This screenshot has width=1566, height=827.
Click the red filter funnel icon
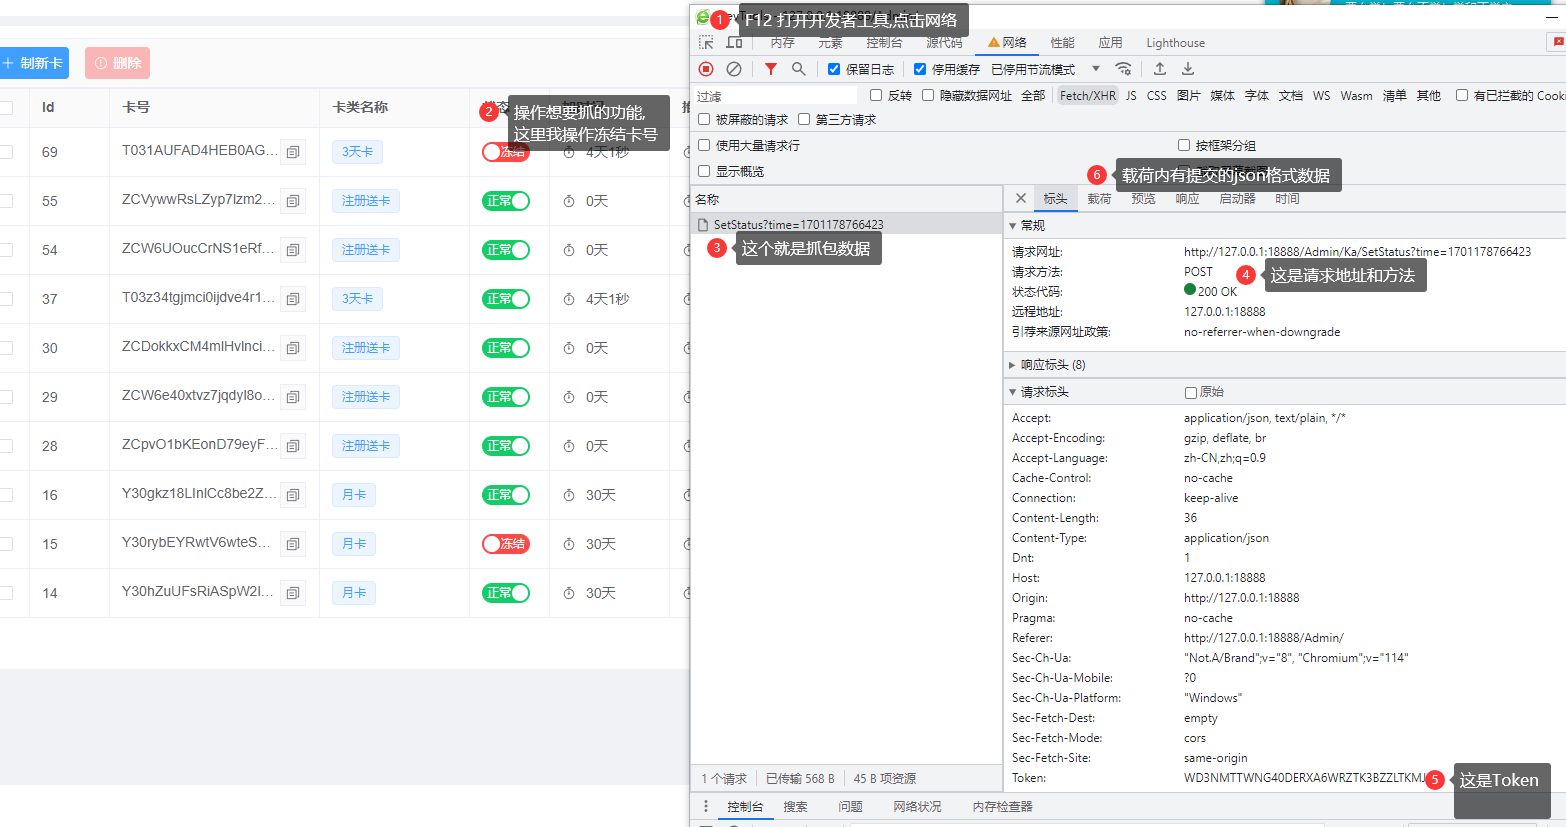coord(771,69)
